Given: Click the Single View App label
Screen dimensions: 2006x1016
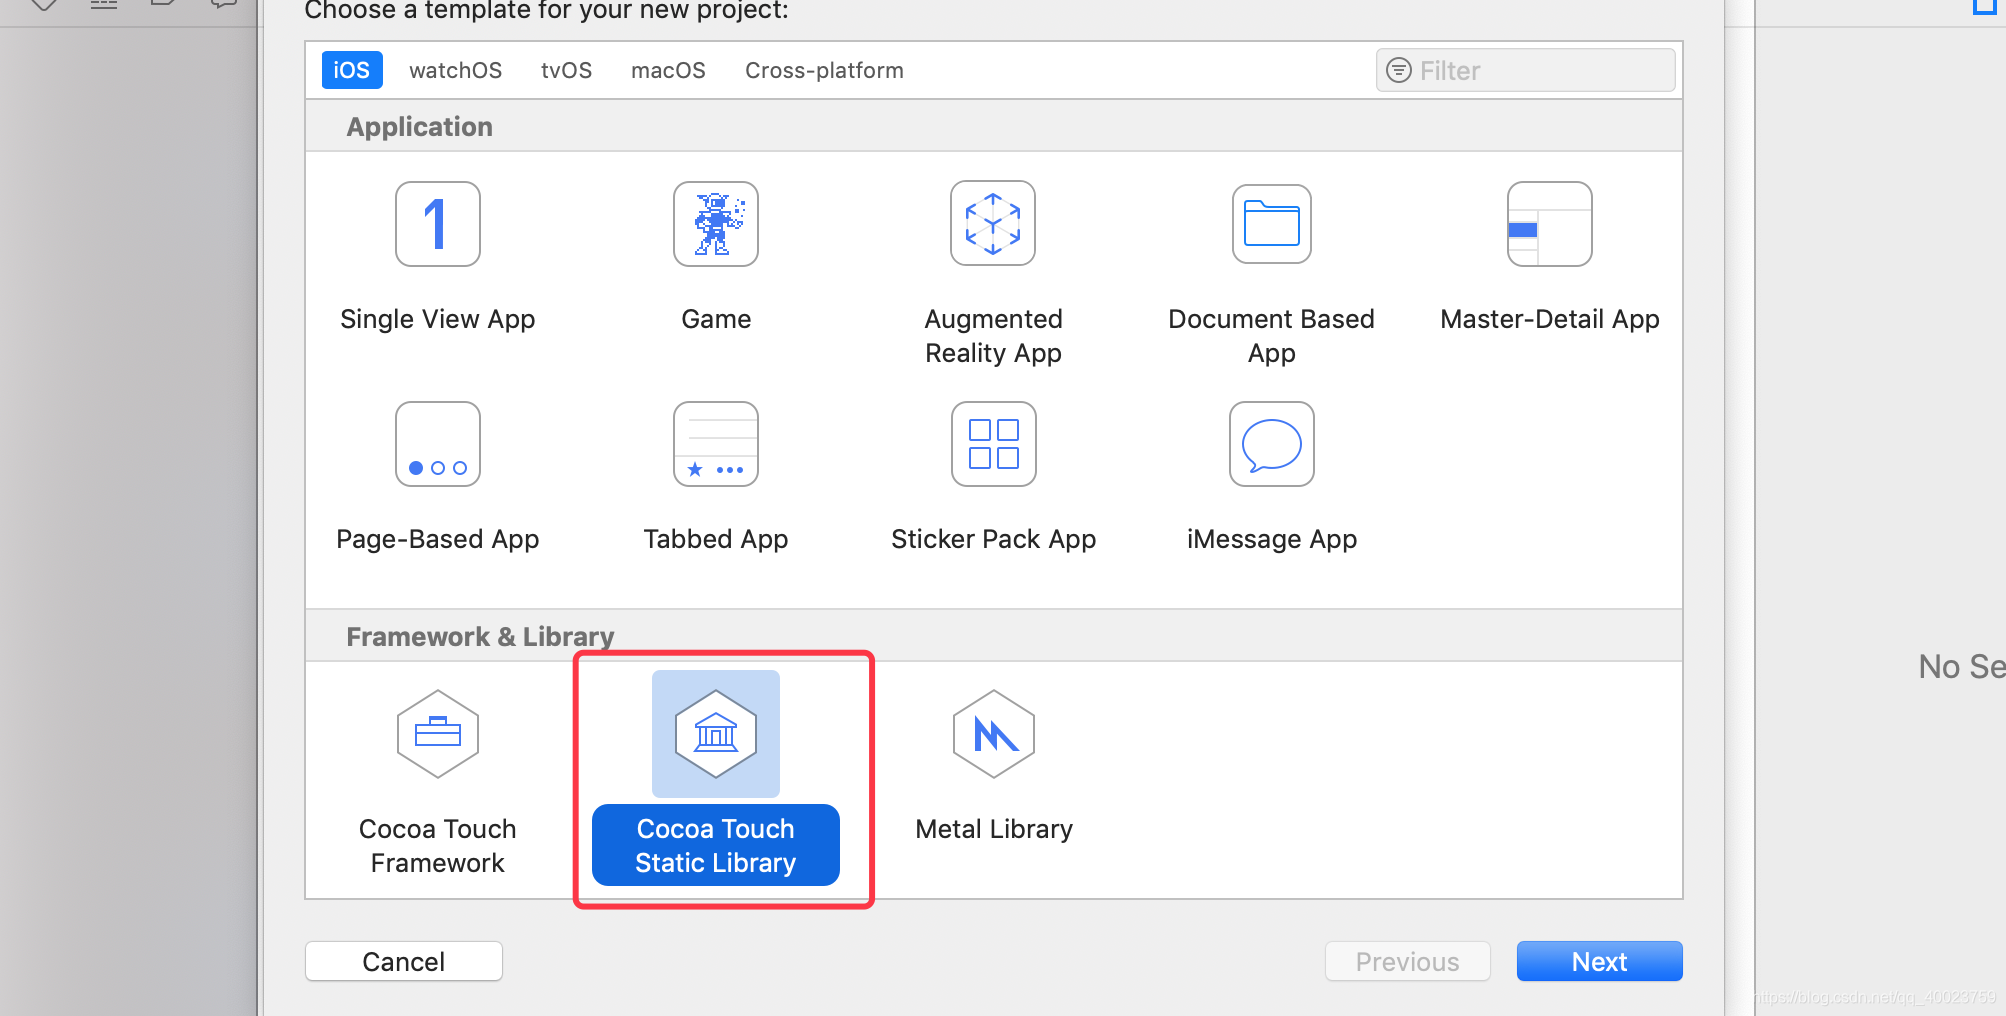Looking at the screenshot, I should tap(438, 319).
